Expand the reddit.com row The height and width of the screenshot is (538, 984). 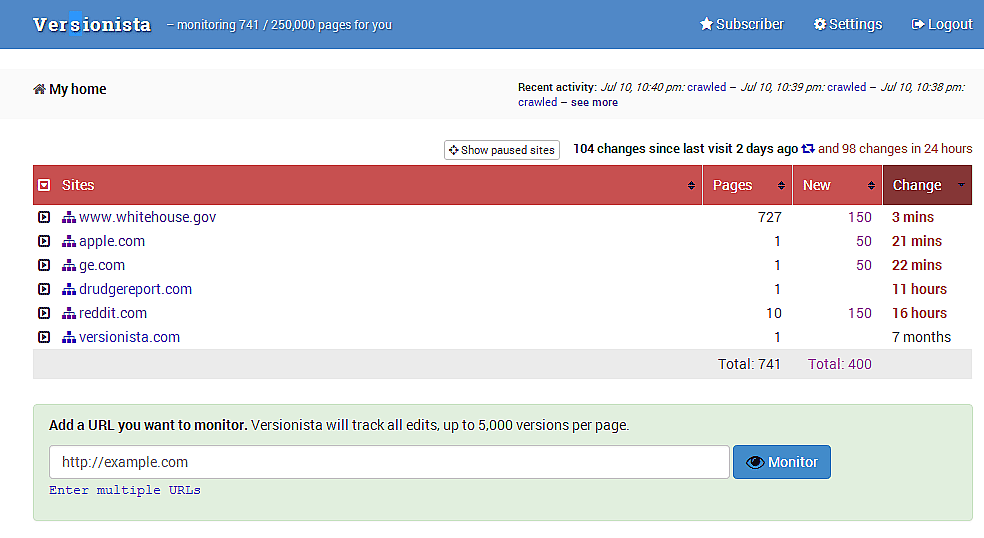click(44, 313)
